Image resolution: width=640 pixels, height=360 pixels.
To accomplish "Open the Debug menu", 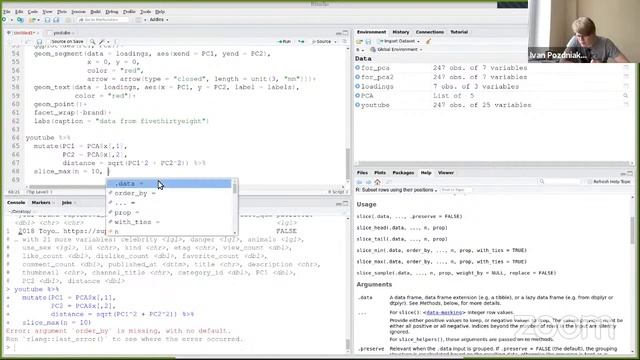I will tap(112, 12).
